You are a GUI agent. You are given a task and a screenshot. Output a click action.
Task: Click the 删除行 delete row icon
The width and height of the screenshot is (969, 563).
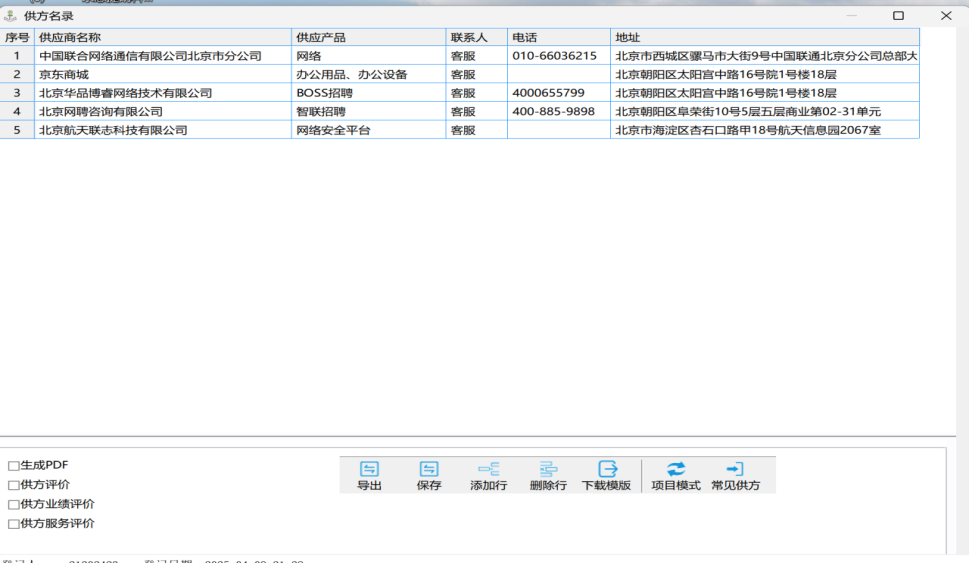click(x=548, y=469)
